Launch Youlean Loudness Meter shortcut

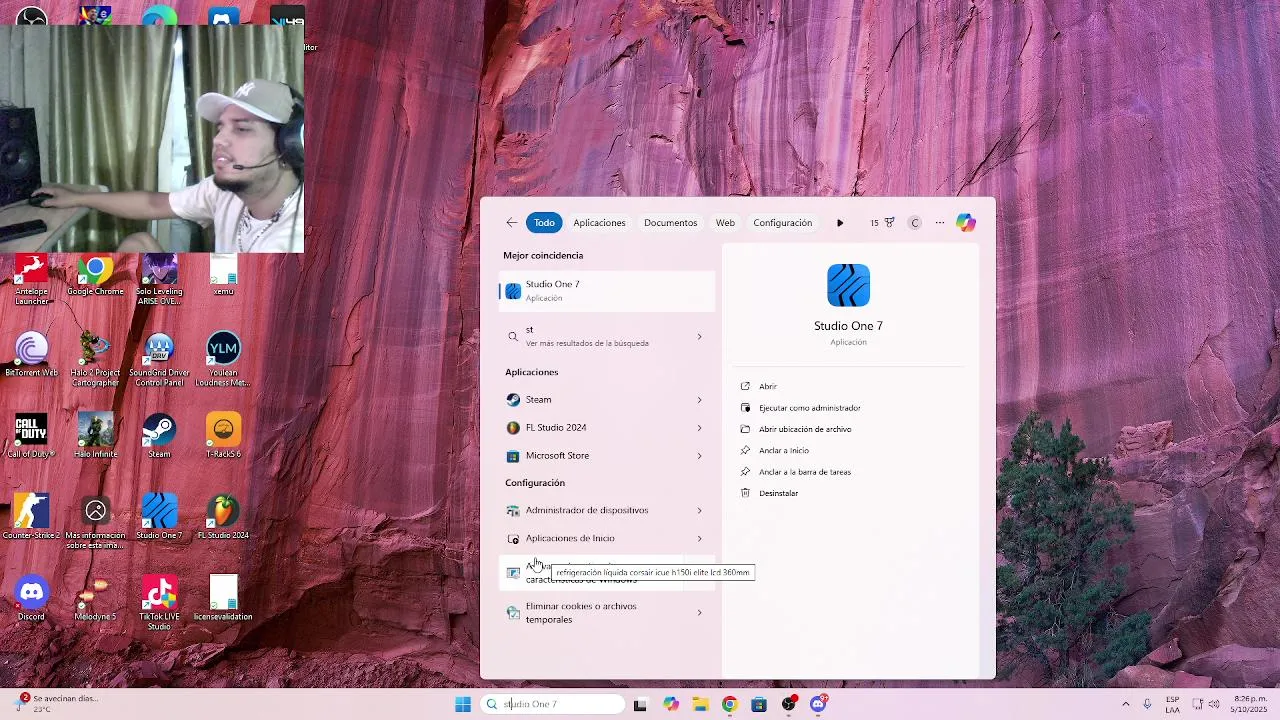pos(223,360)
